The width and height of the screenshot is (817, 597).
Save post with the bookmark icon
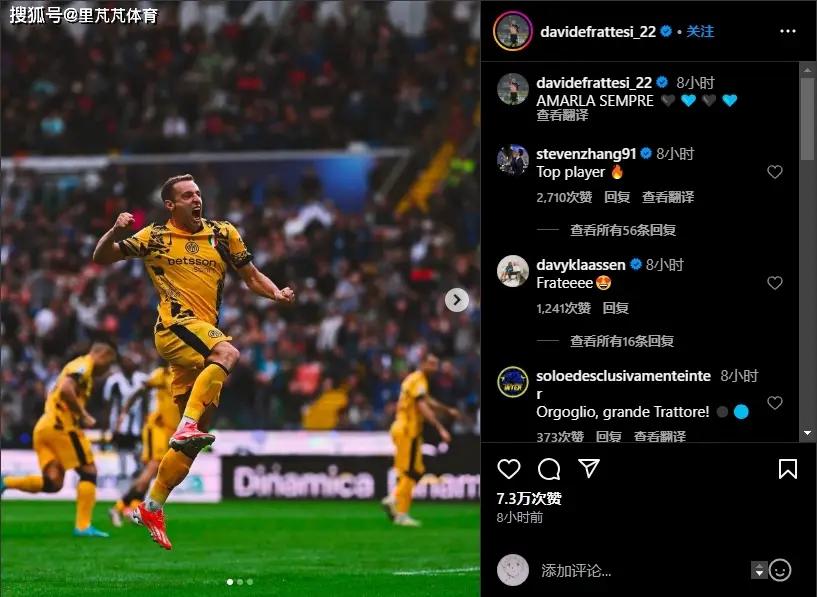pyautogui.click(x=787, y=469)
